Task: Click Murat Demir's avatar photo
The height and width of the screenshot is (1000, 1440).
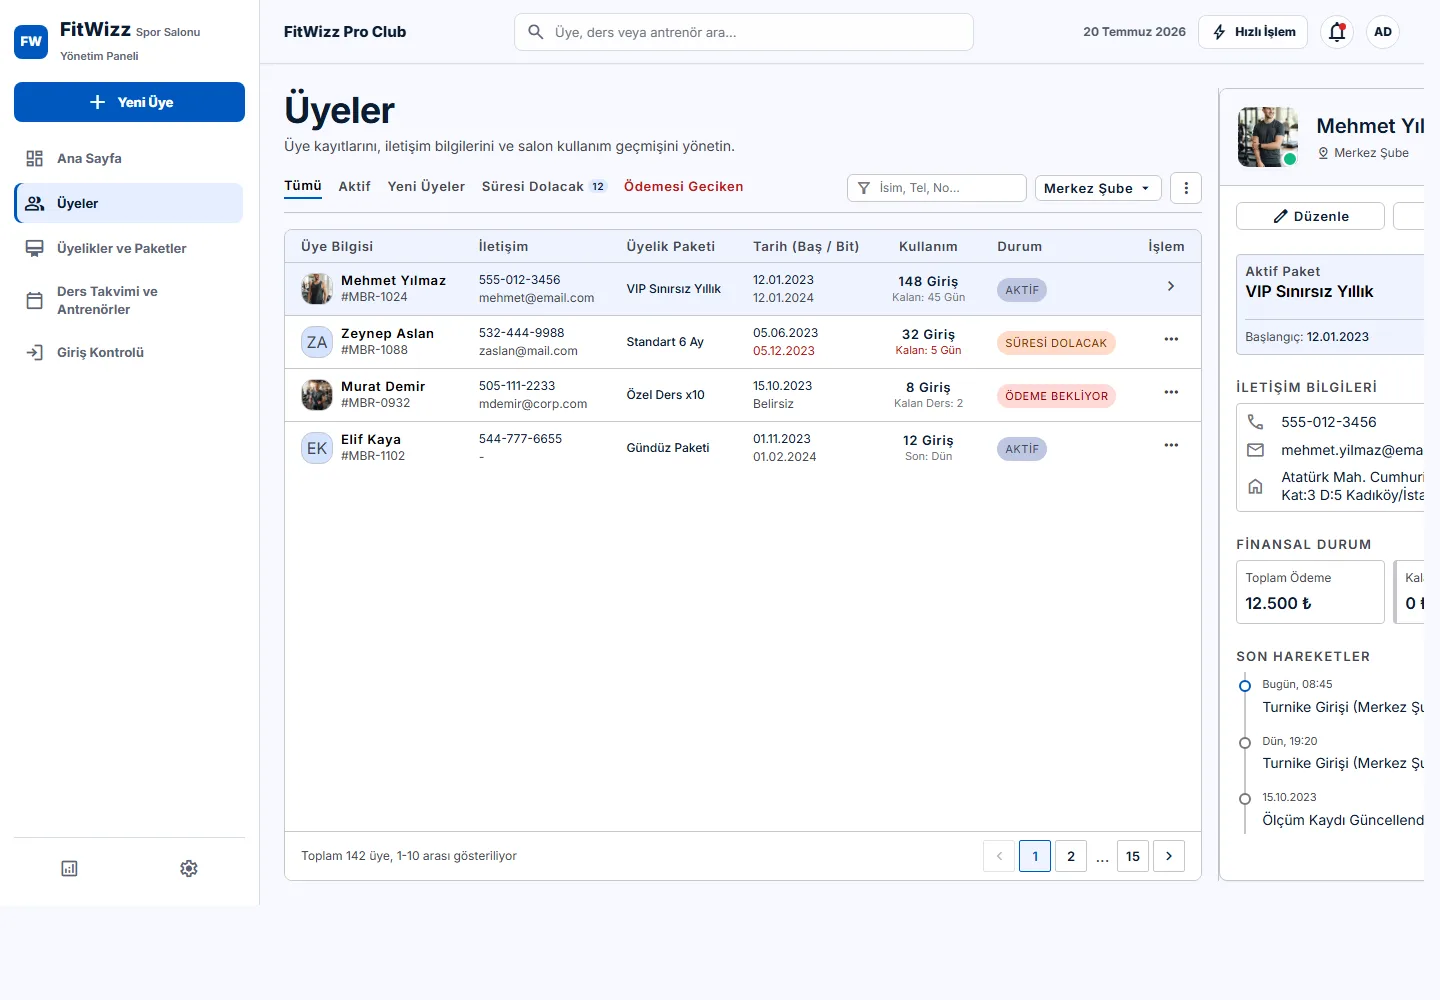Action: tap(317, 395)
